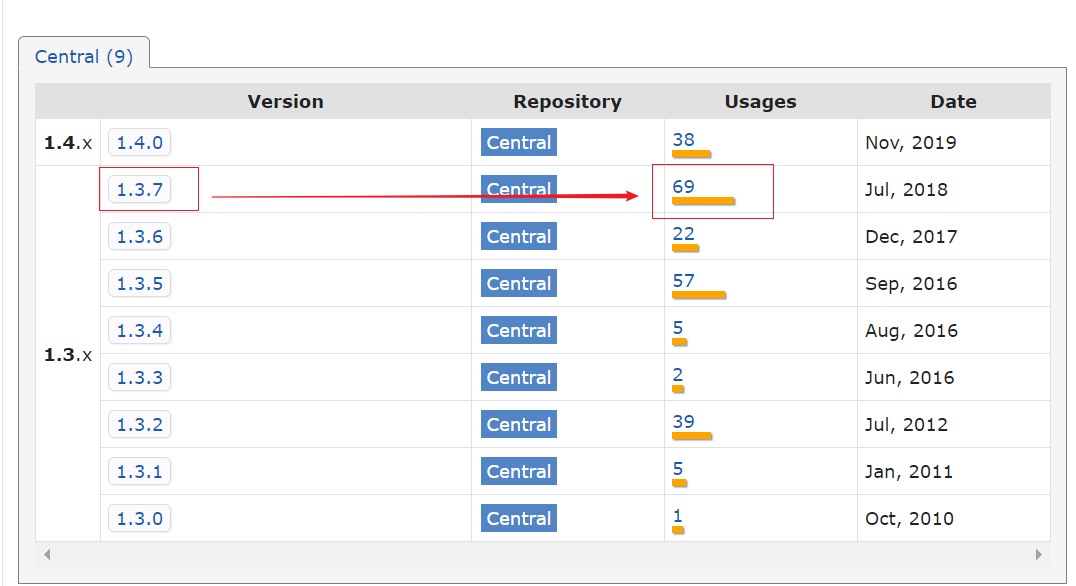Select the date Sep, 2016
The height and width of the screenshot is (586, 1076).
click(911, 283)
